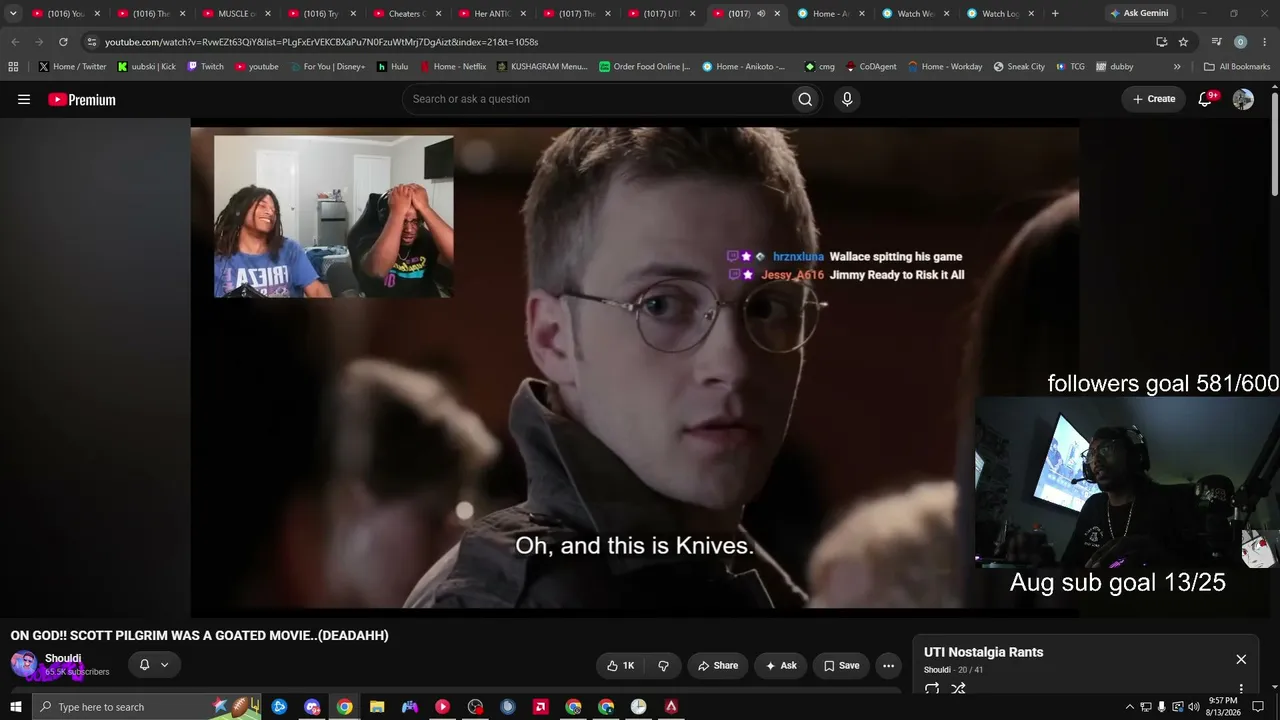The image size is (1280, 720).
Task: Switch to the Watch Log tab
Action: [1000, 14]
